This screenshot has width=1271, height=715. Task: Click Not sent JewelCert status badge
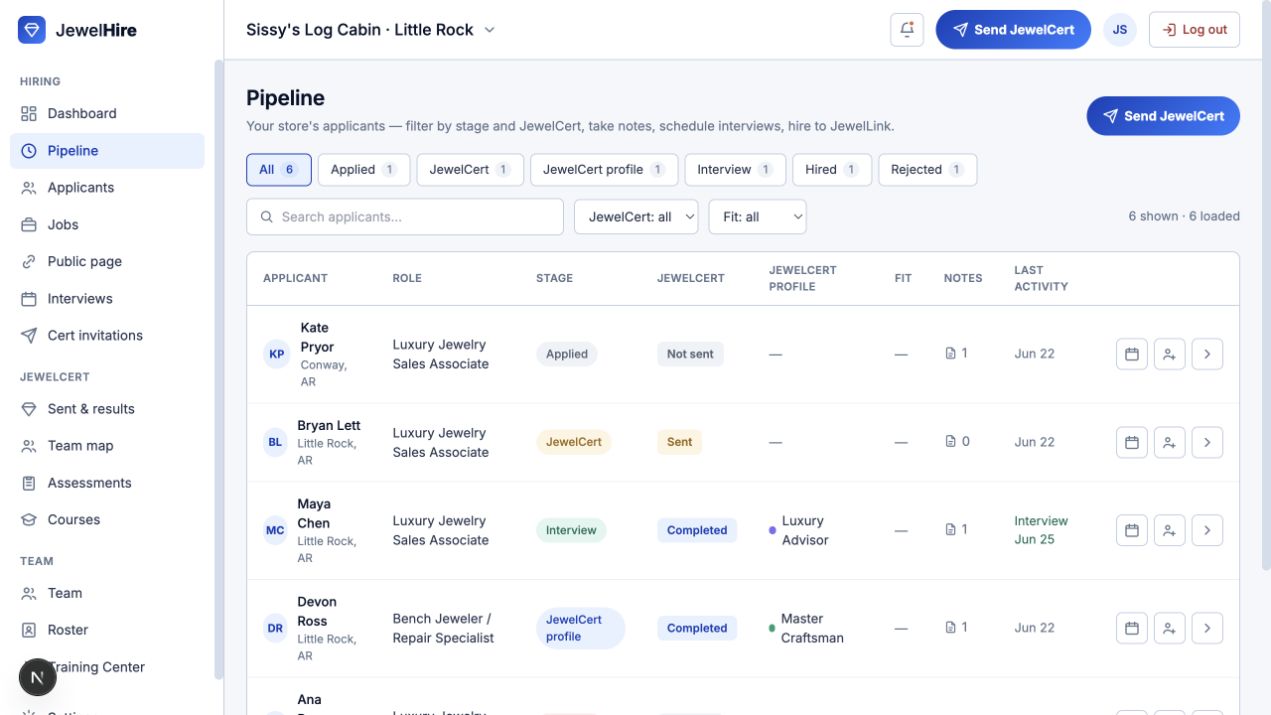(x=690, y=354)
